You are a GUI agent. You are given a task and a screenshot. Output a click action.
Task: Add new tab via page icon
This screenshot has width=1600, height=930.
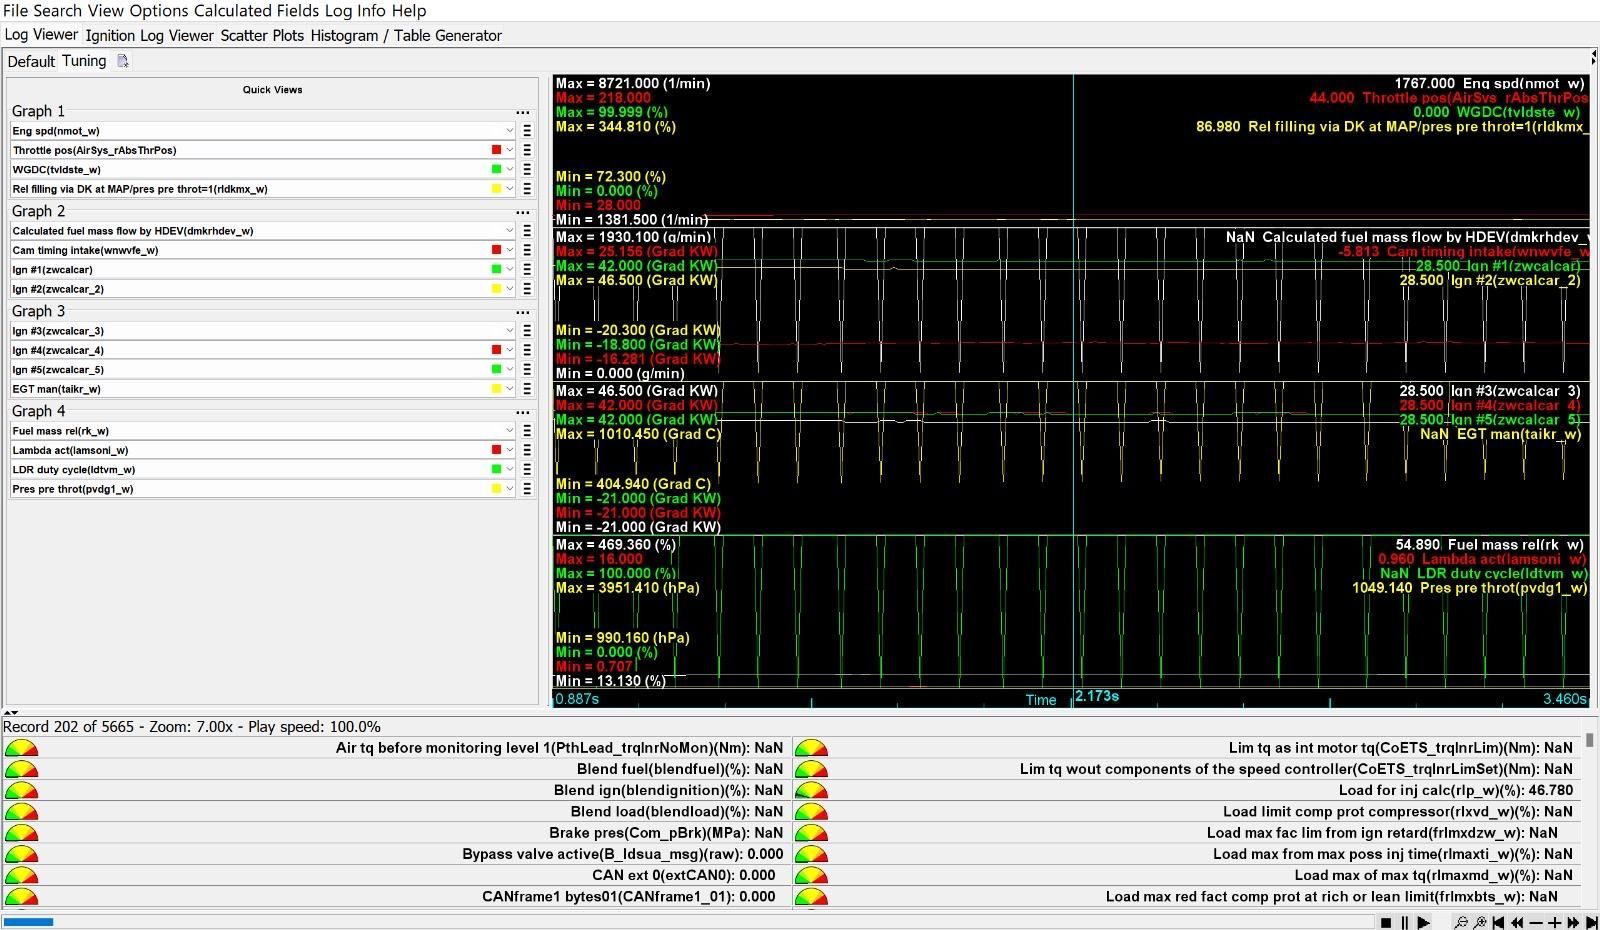click(x=123, y=61)
